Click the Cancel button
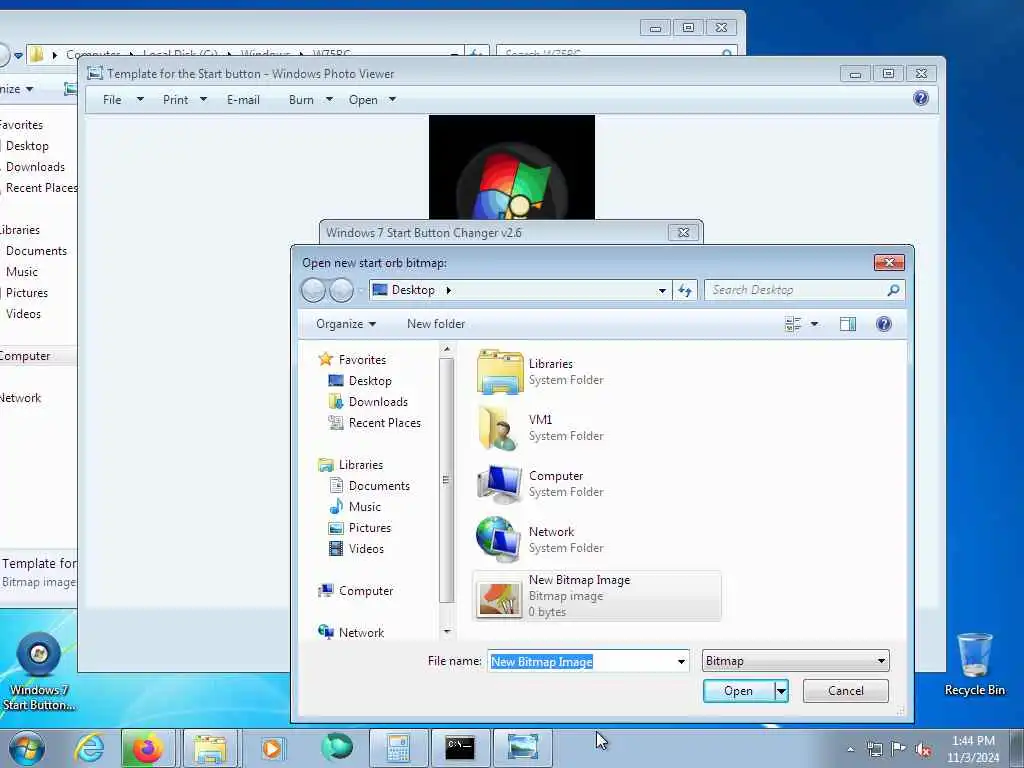 tap(846, 691)
